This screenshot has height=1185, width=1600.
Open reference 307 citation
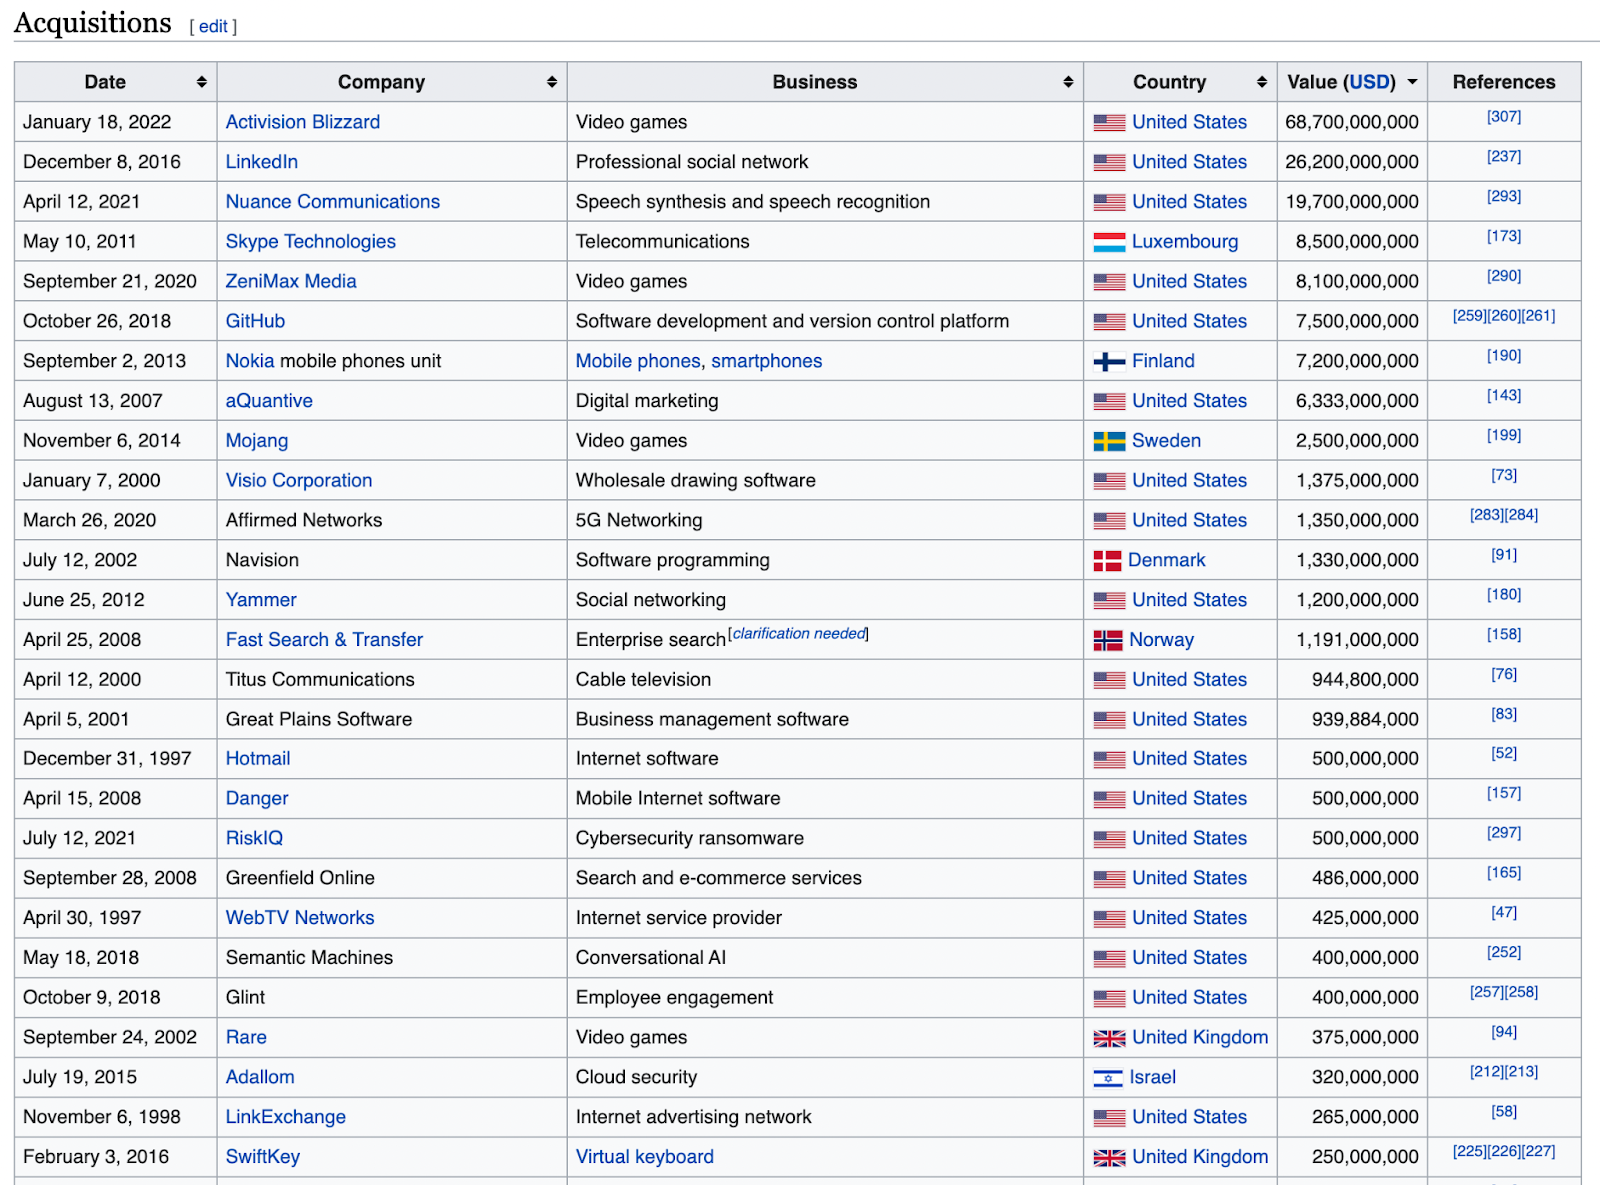point(1504,117)
